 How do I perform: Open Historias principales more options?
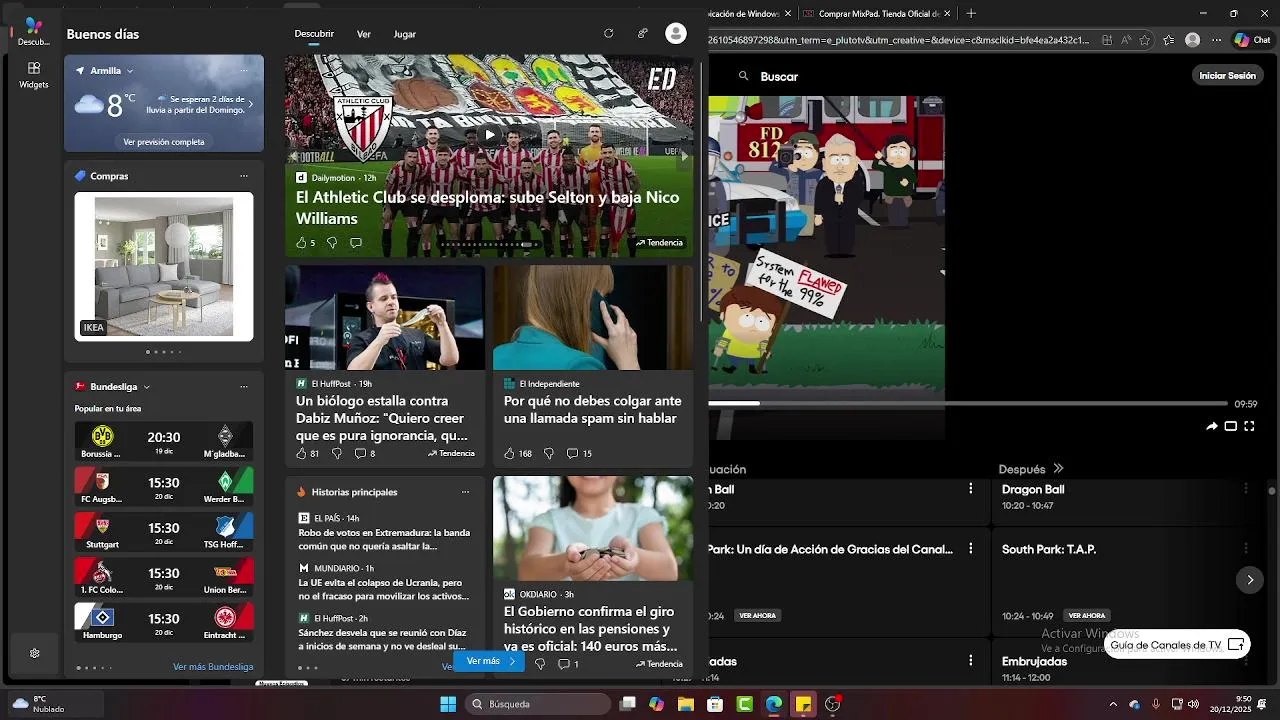(x=465, y=492)
